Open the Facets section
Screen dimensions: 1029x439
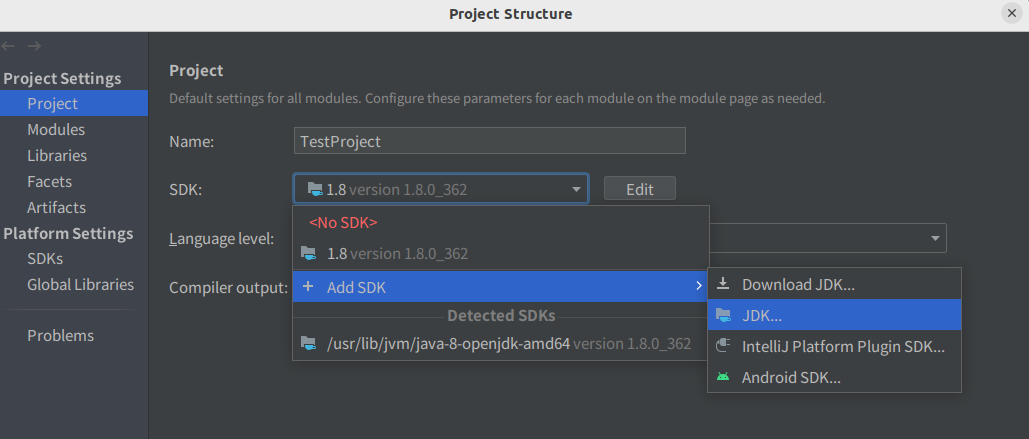[74, 181]
